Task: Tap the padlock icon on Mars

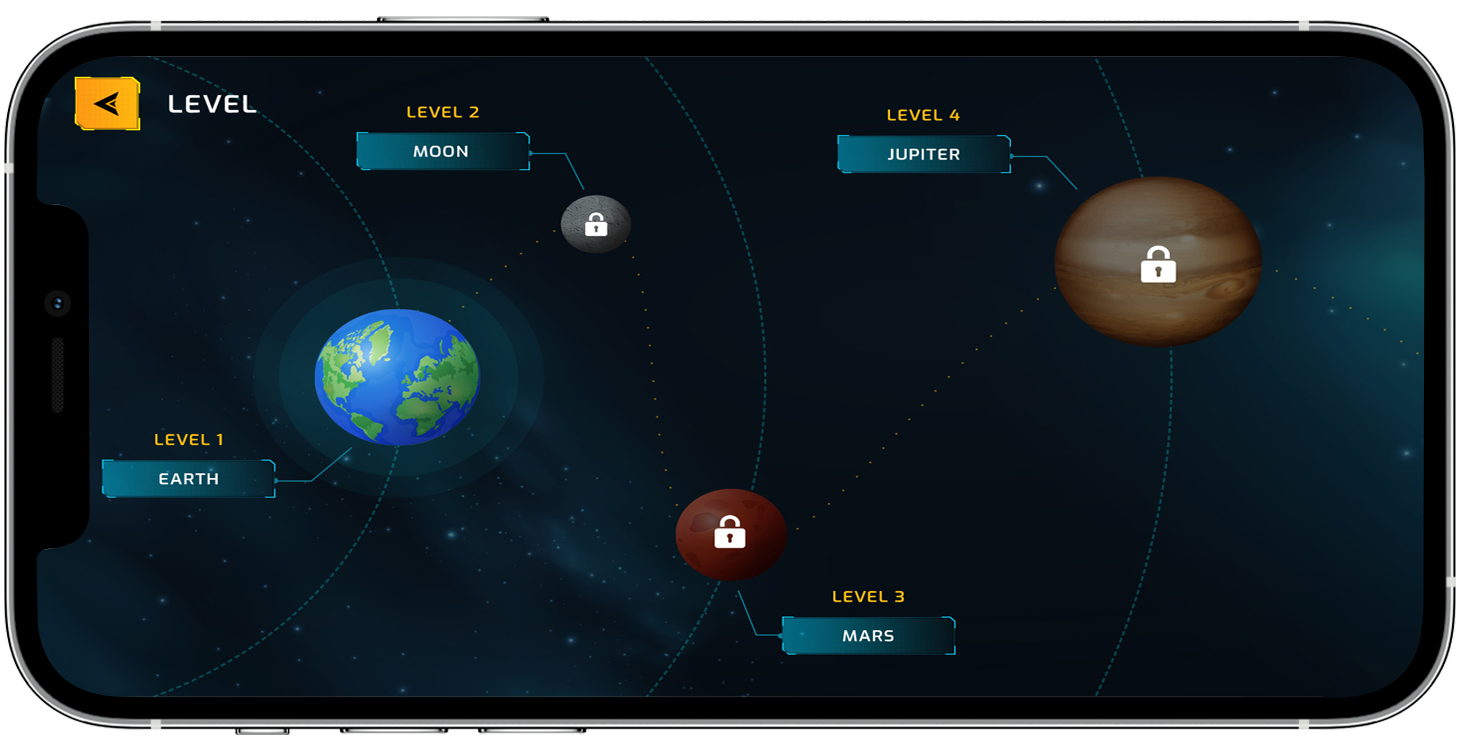Action: [730, 532]
